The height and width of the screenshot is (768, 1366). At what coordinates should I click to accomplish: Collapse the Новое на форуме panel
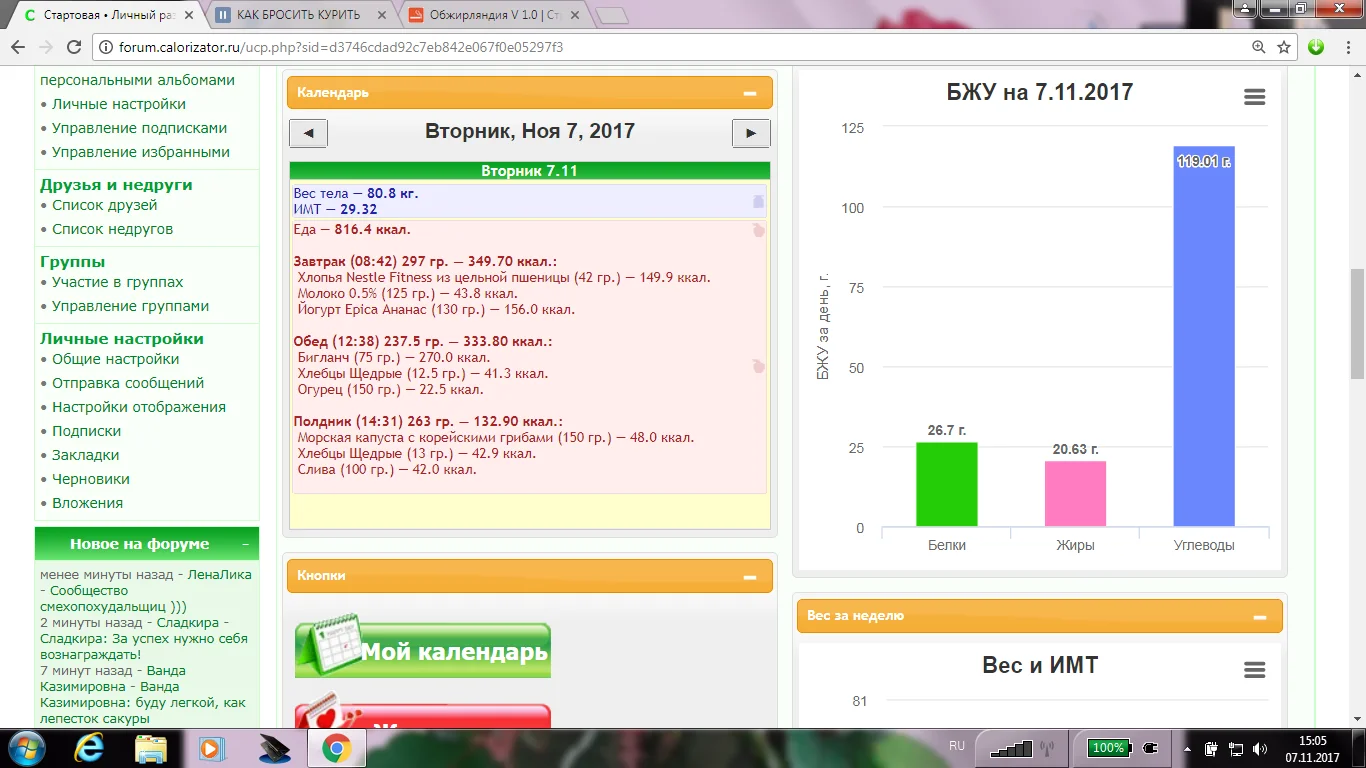point(245,545)
